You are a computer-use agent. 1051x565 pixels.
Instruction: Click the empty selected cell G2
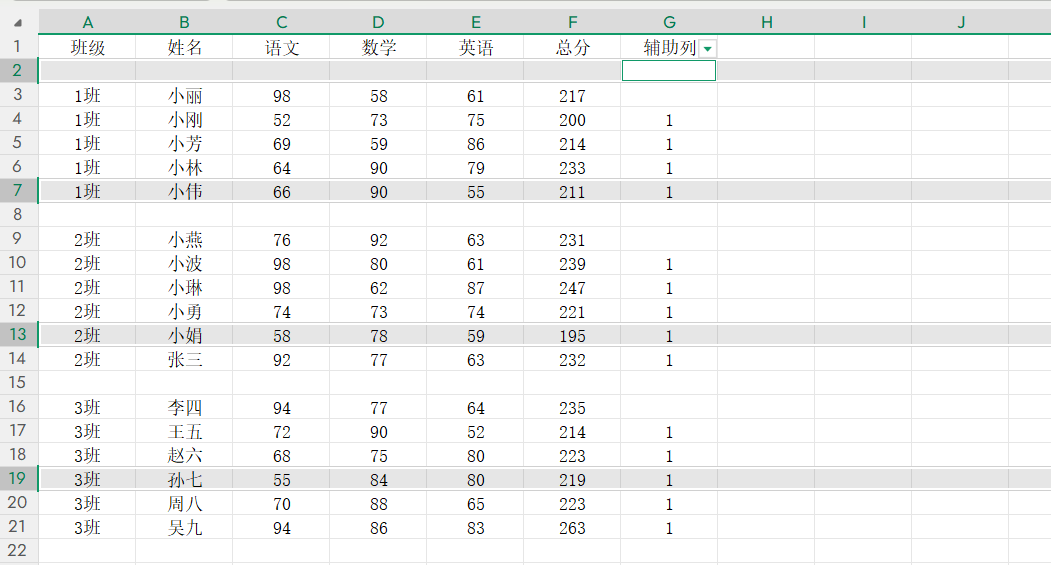668,71
